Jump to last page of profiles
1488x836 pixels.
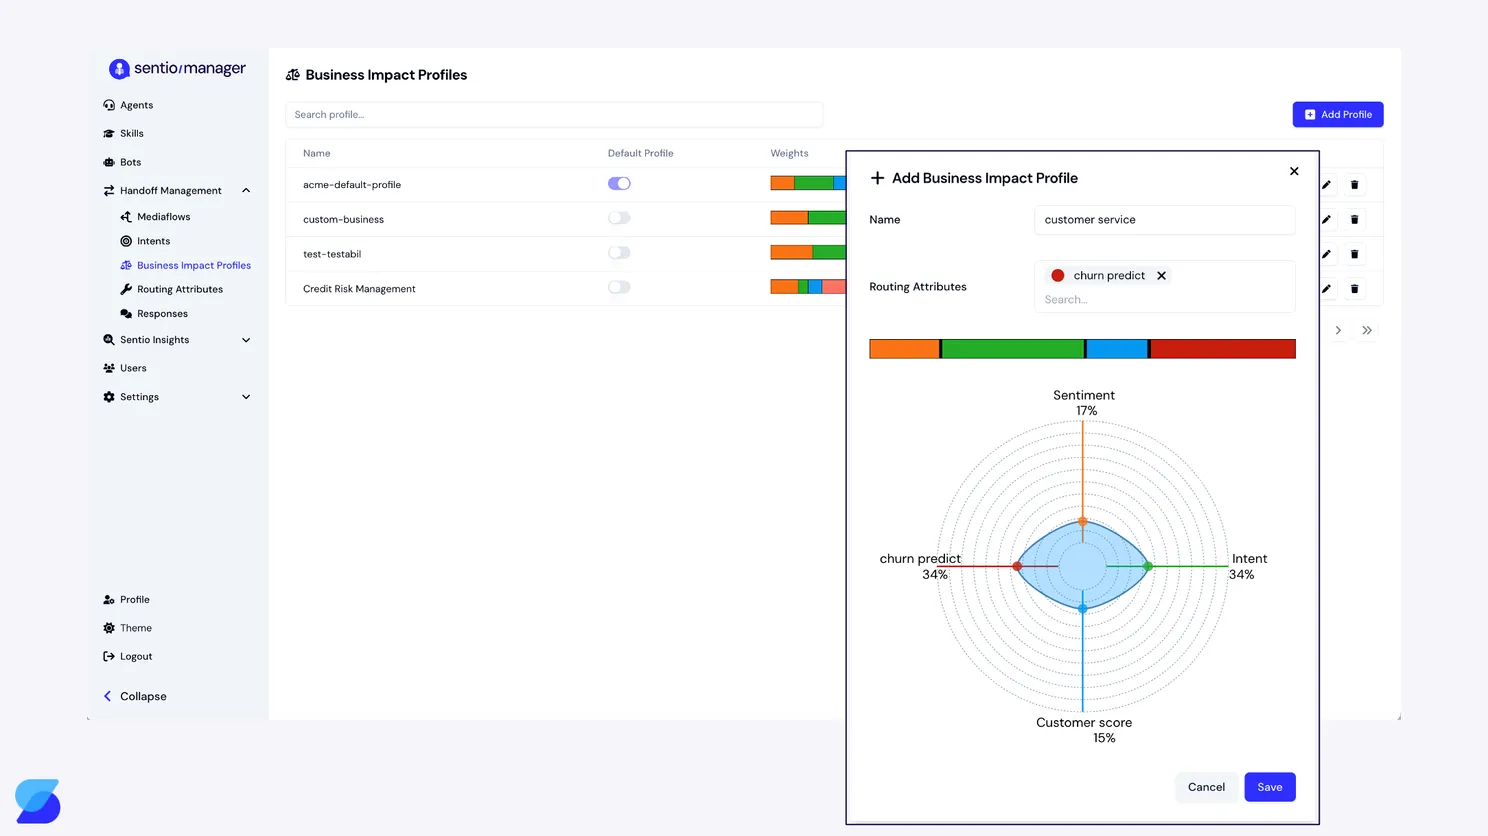(1367, 330)
